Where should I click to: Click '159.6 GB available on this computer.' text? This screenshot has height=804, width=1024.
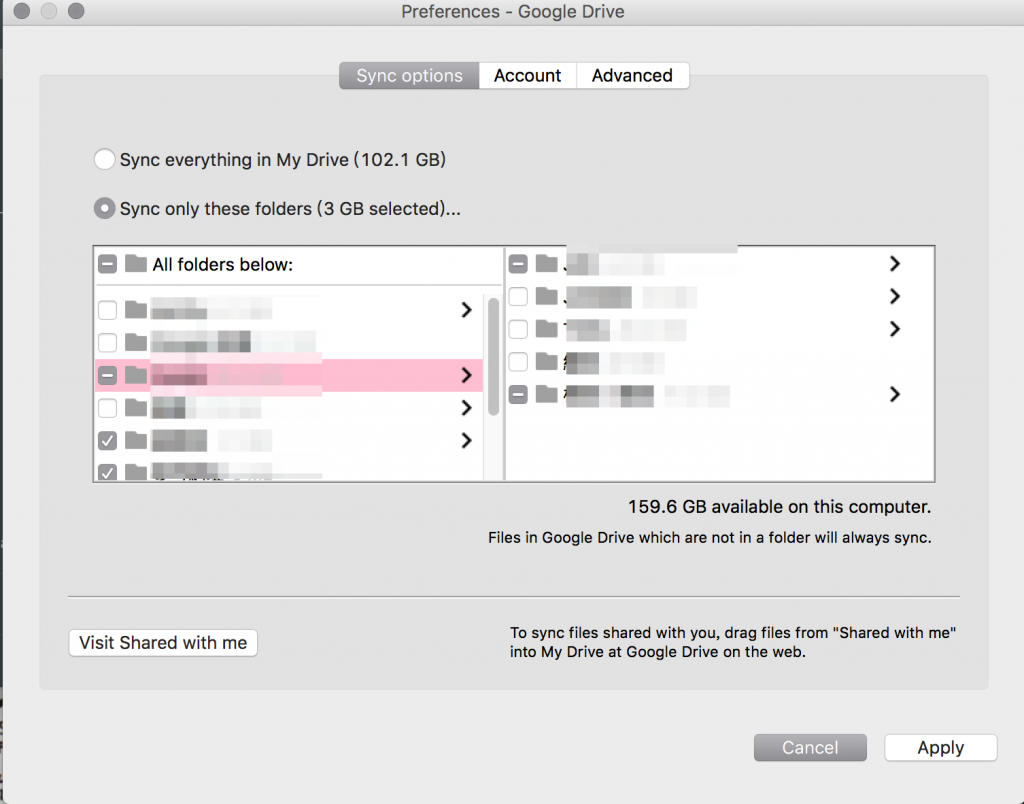tap(779, 507)
